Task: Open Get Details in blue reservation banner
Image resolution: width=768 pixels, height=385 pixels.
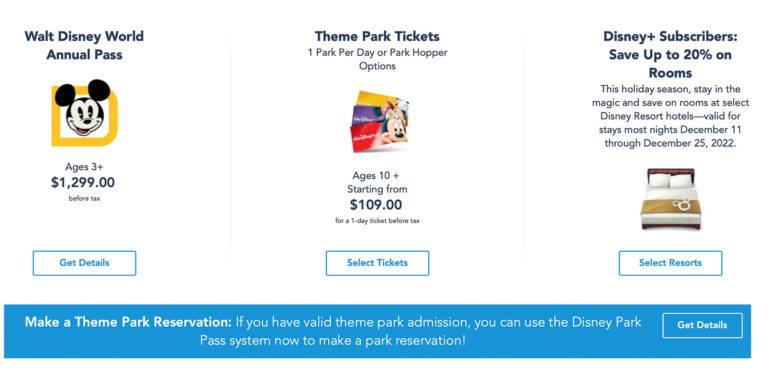Action: tap(702, 325)
